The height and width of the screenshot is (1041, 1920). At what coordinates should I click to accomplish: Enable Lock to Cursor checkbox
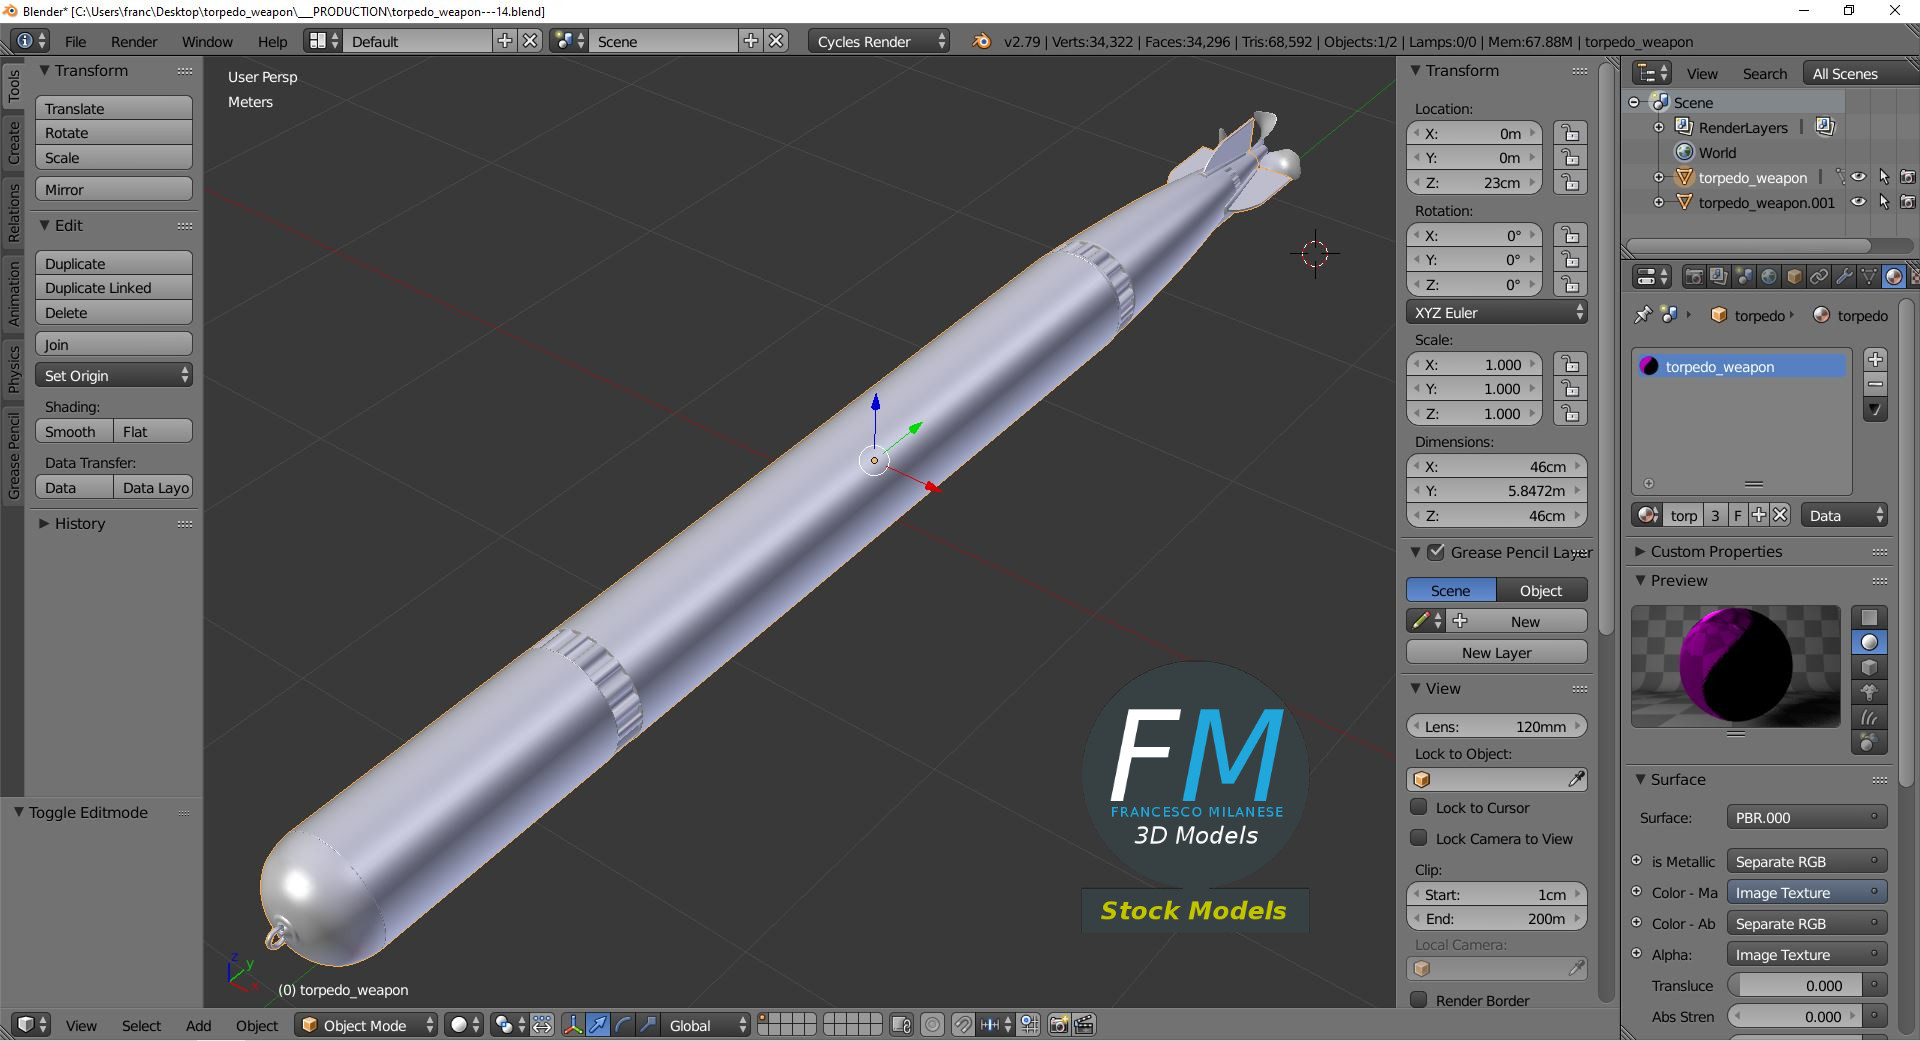pyautogui.click(x=1418, y=807)
